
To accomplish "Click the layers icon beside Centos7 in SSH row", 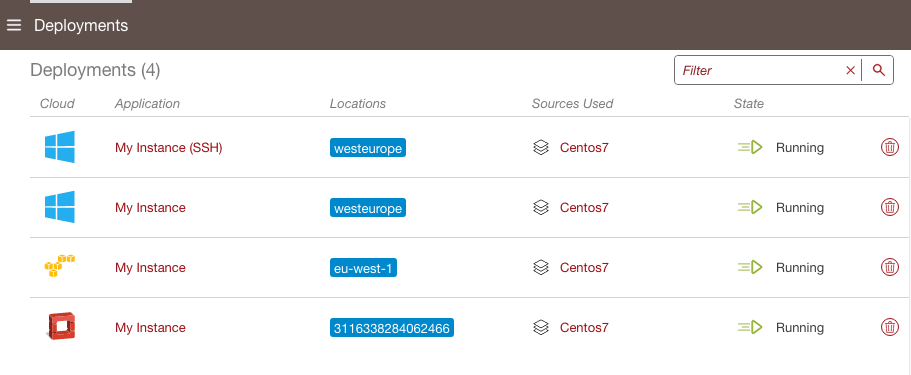I will 541,148.
